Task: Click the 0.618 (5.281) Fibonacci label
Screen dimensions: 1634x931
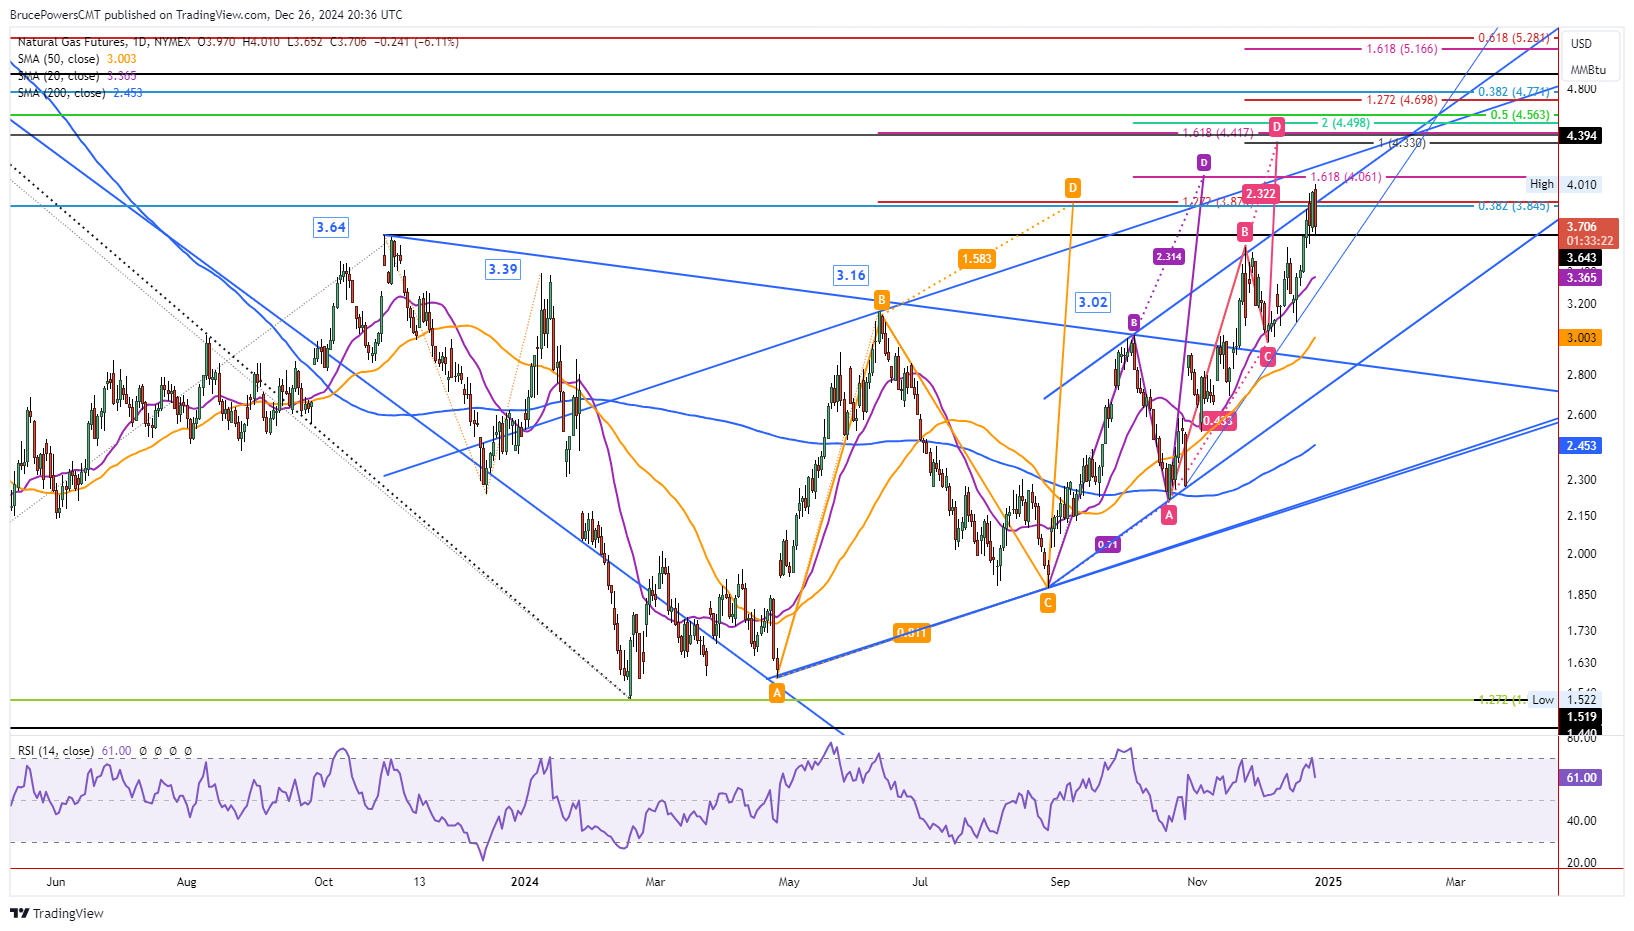Action: coord(1514,38)
